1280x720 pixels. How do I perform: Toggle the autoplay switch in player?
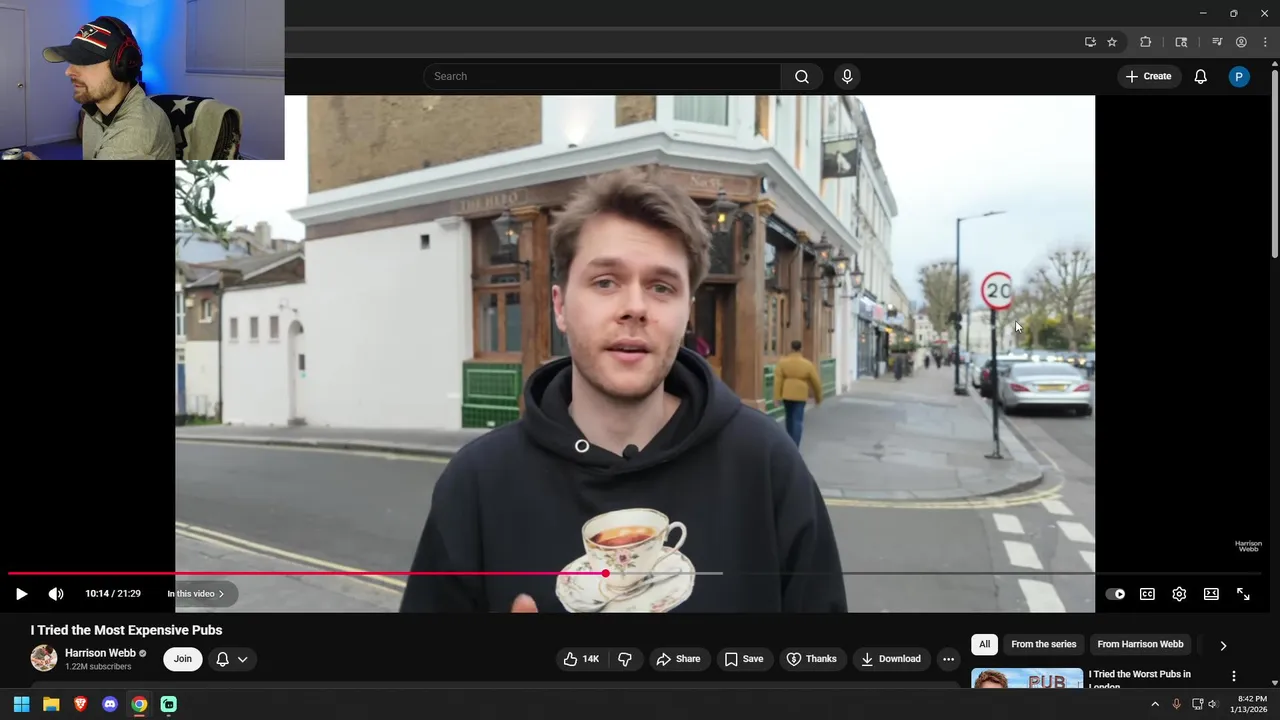point(1115,594)
